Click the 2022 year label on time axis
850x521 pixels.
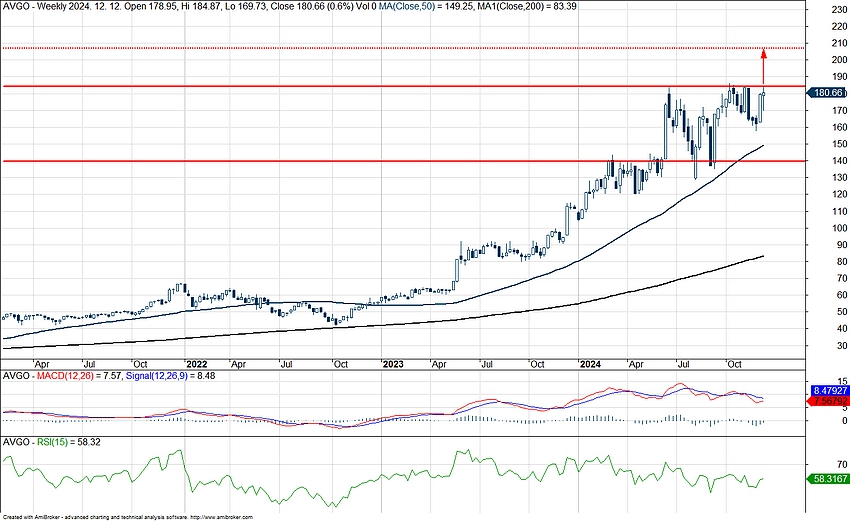pos(196,364)
